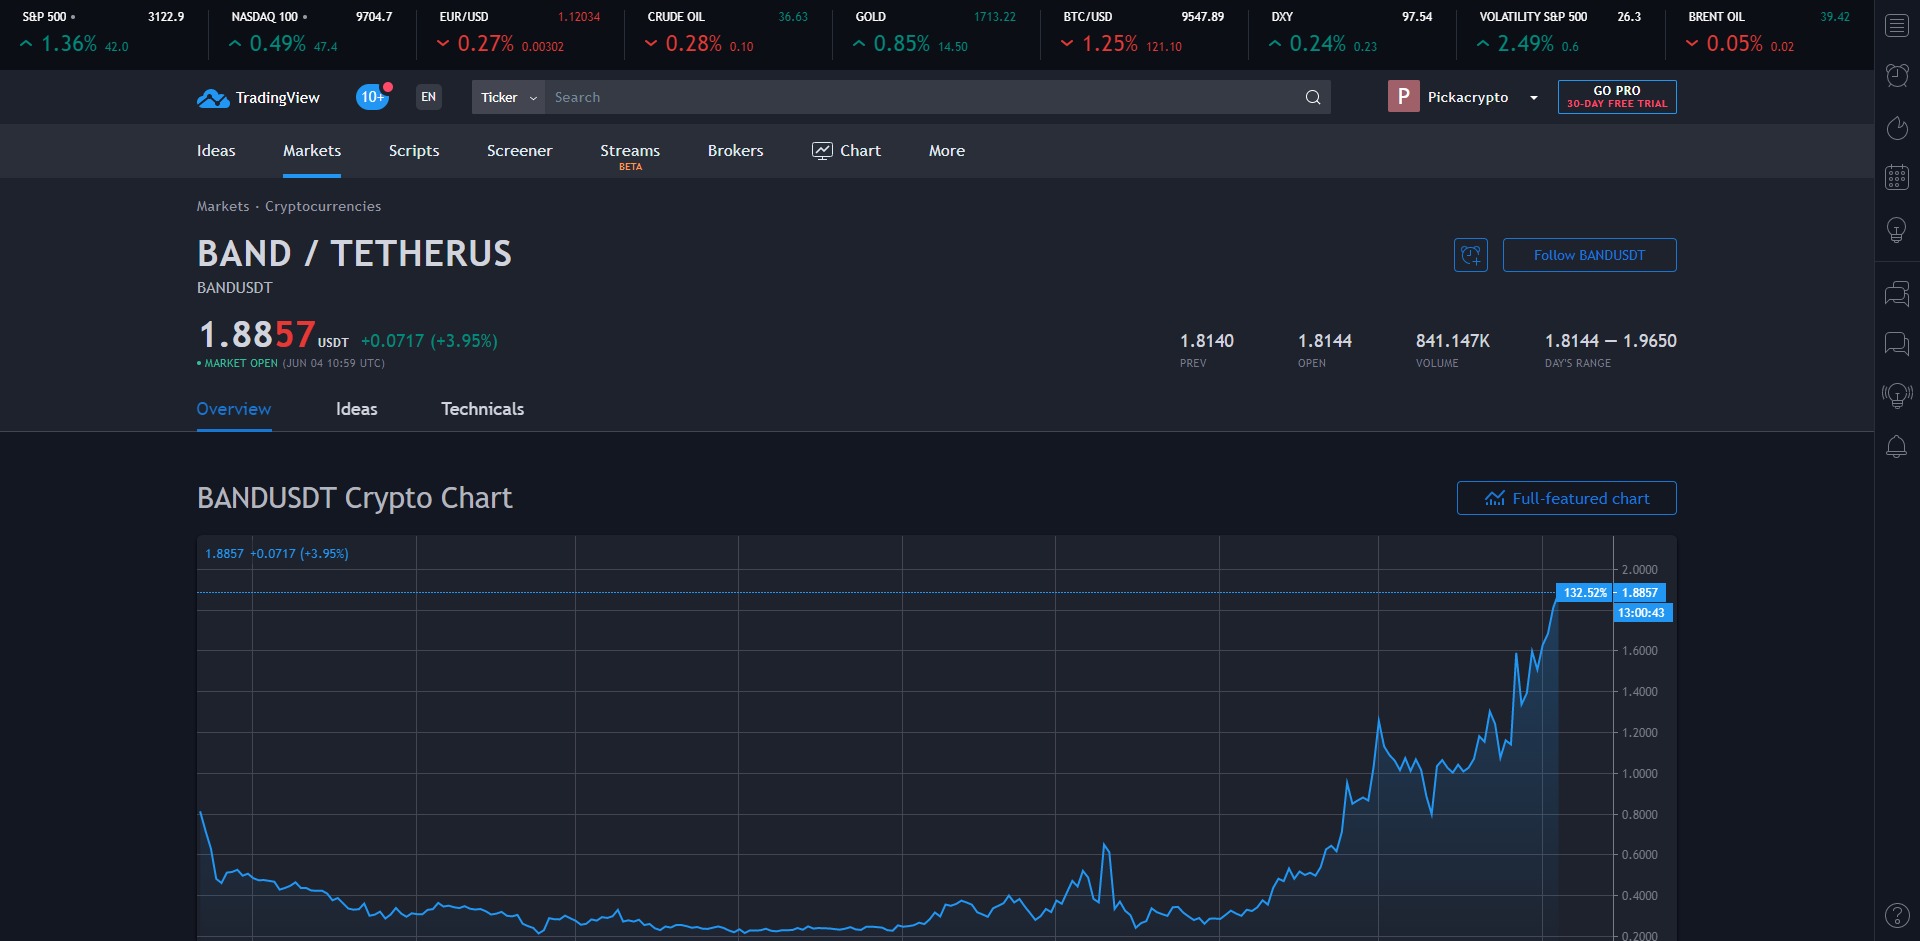Switch to the Overview tab
Screen dimensions: 1920x941
click(234, 409)
